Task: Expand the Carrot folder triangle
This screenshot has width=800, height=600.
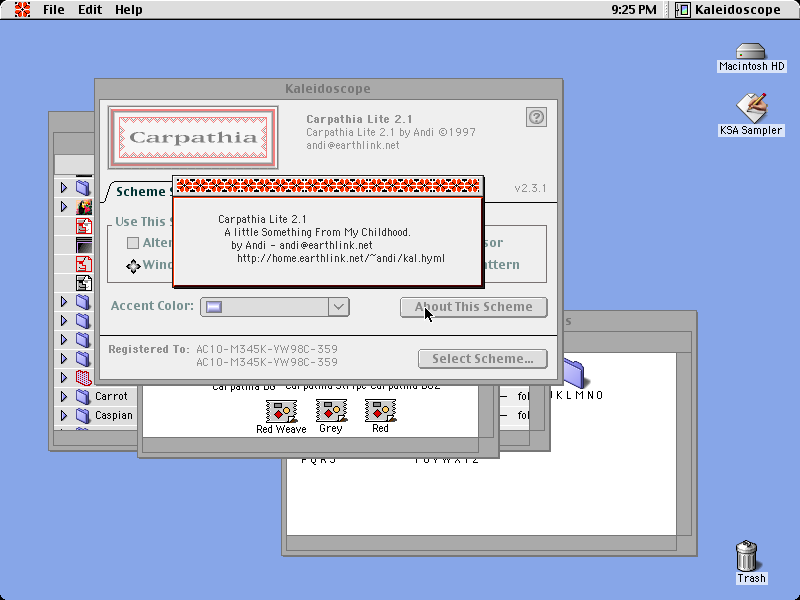Action: [x=64, y=396]
